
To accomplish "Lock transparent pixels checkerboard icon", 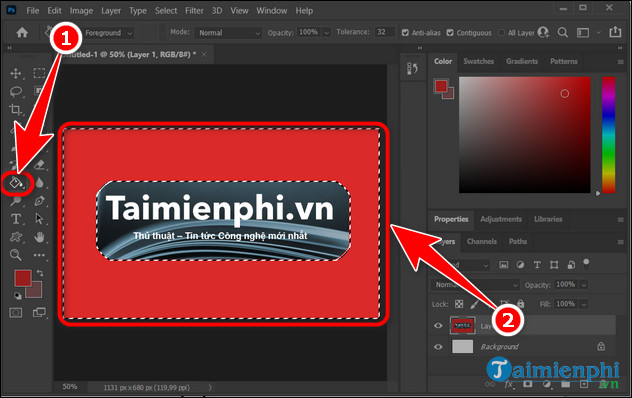I will tap(459, 304).
